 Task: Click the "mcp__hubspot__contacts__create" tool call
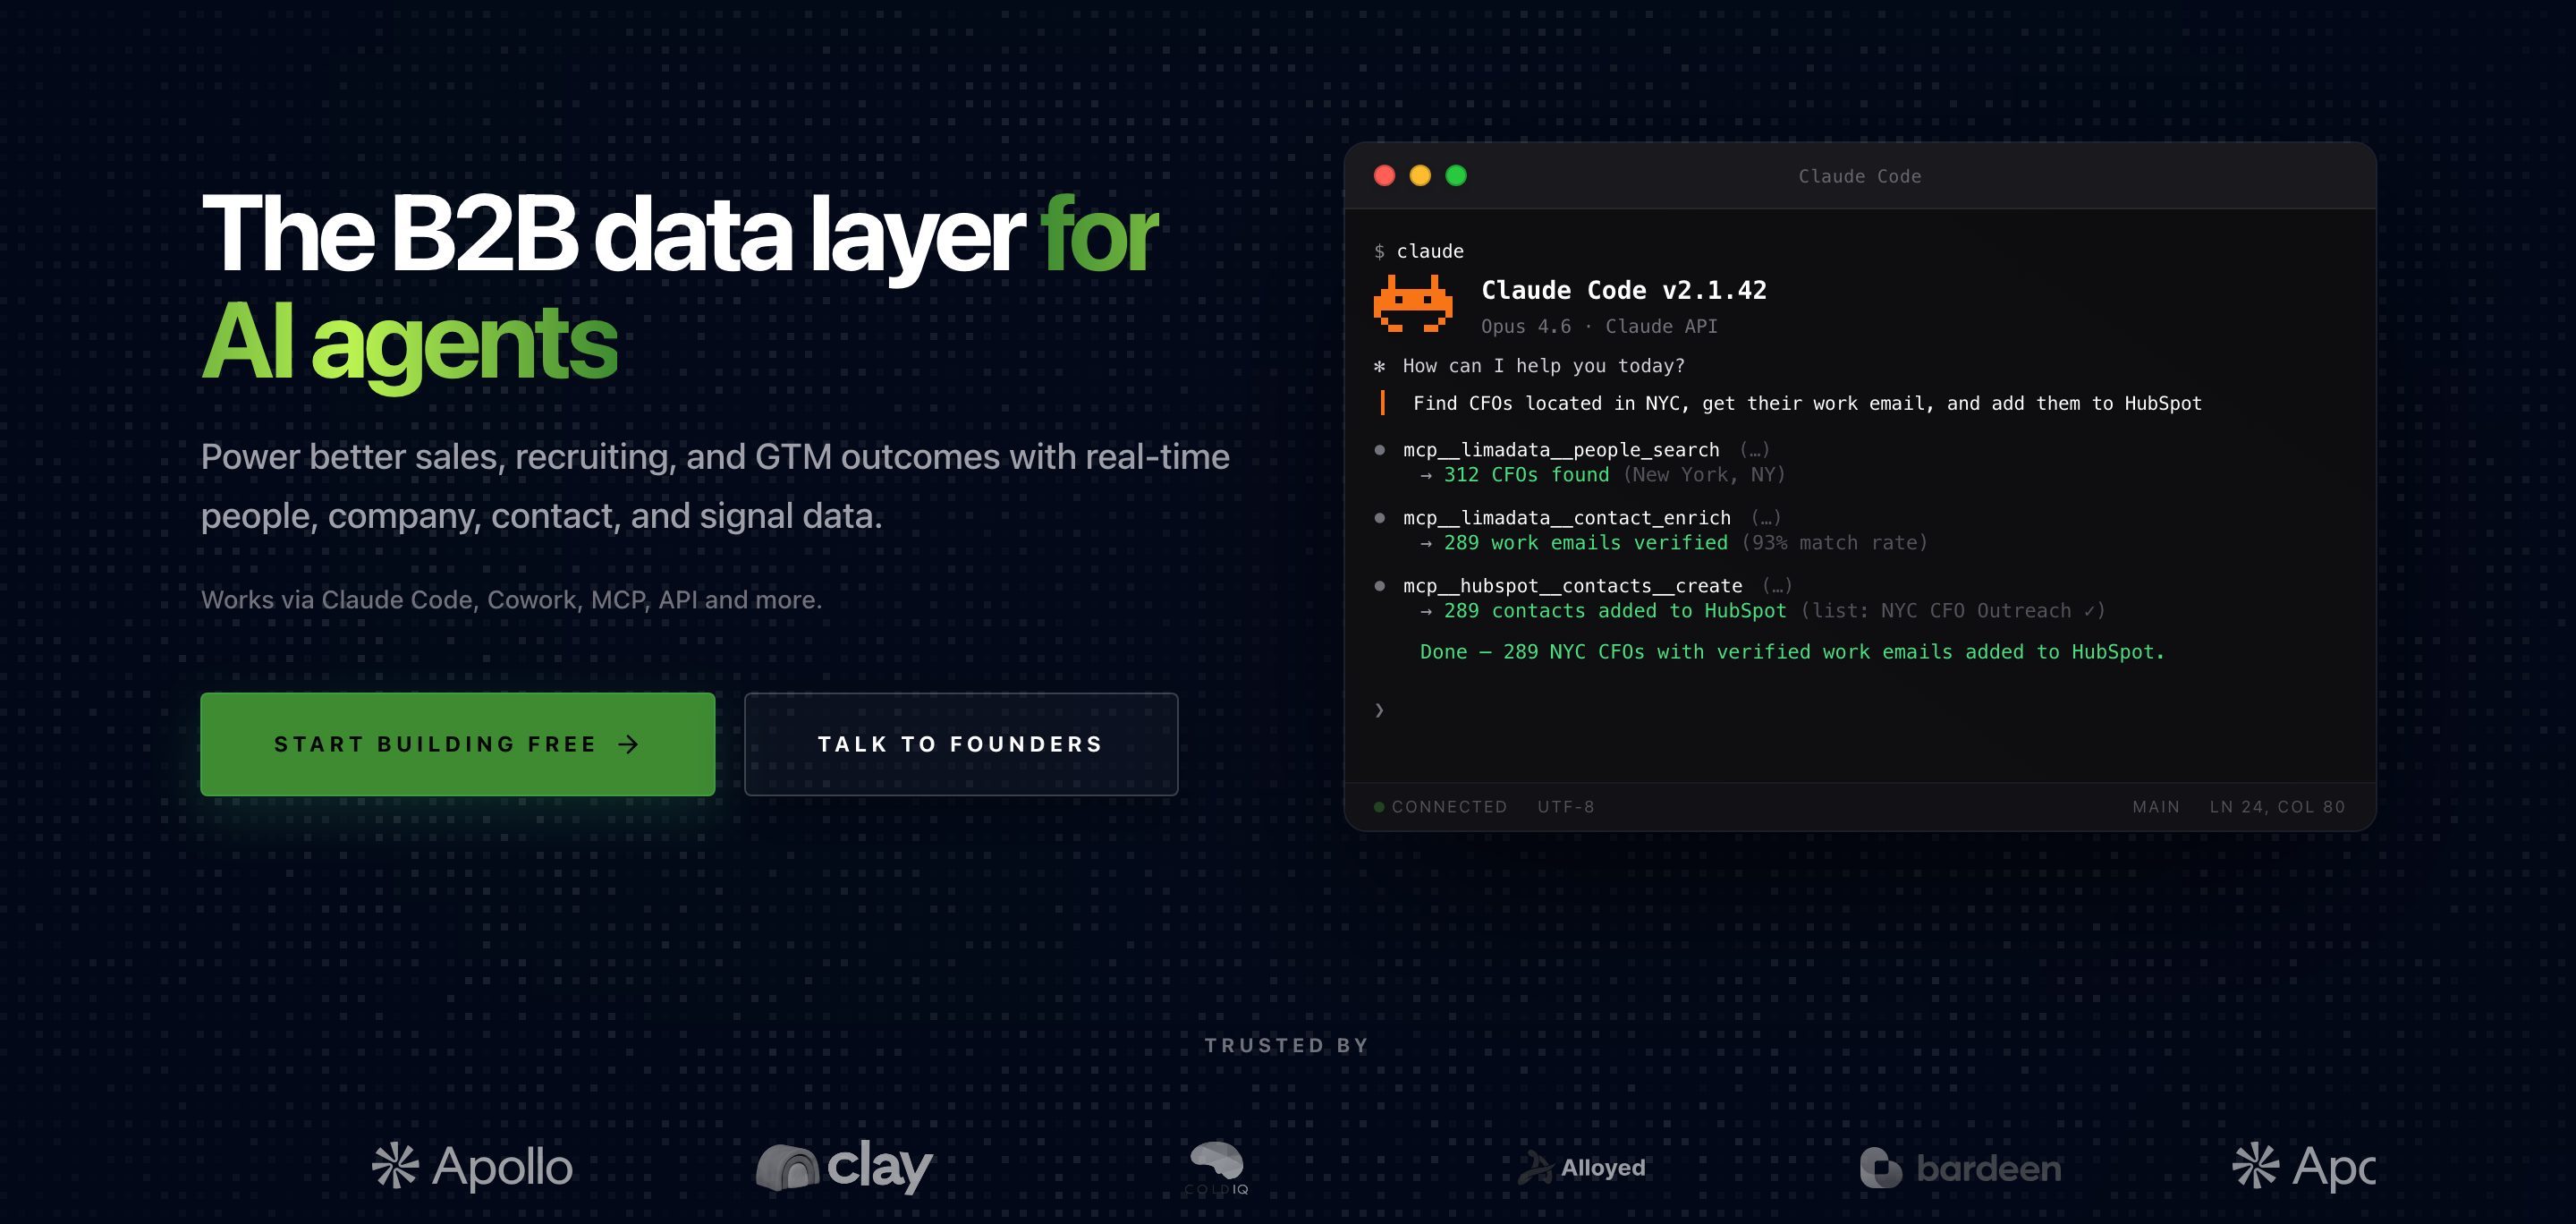click(1572, 586)
